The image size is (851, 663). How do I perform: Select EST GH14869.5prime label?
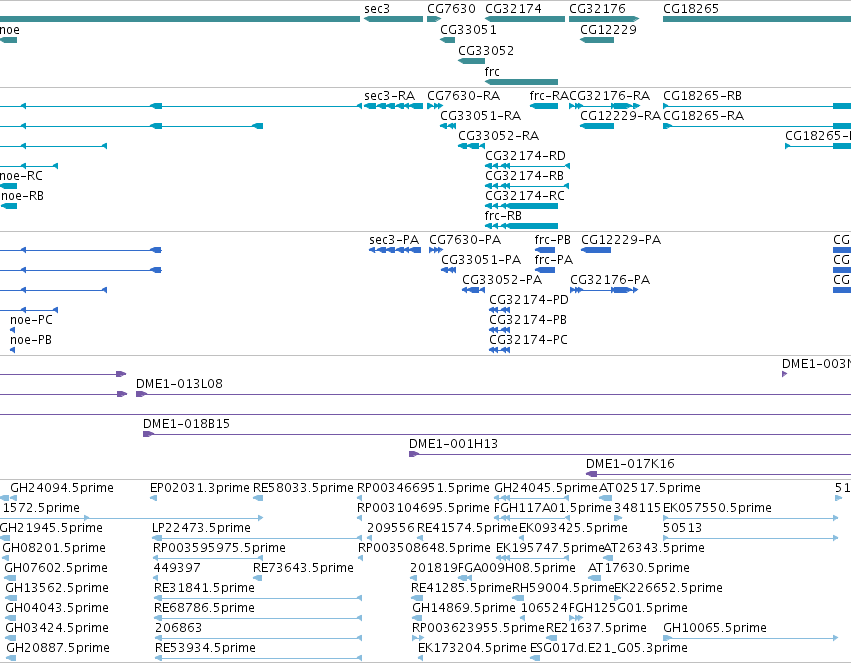click(463, 608)
